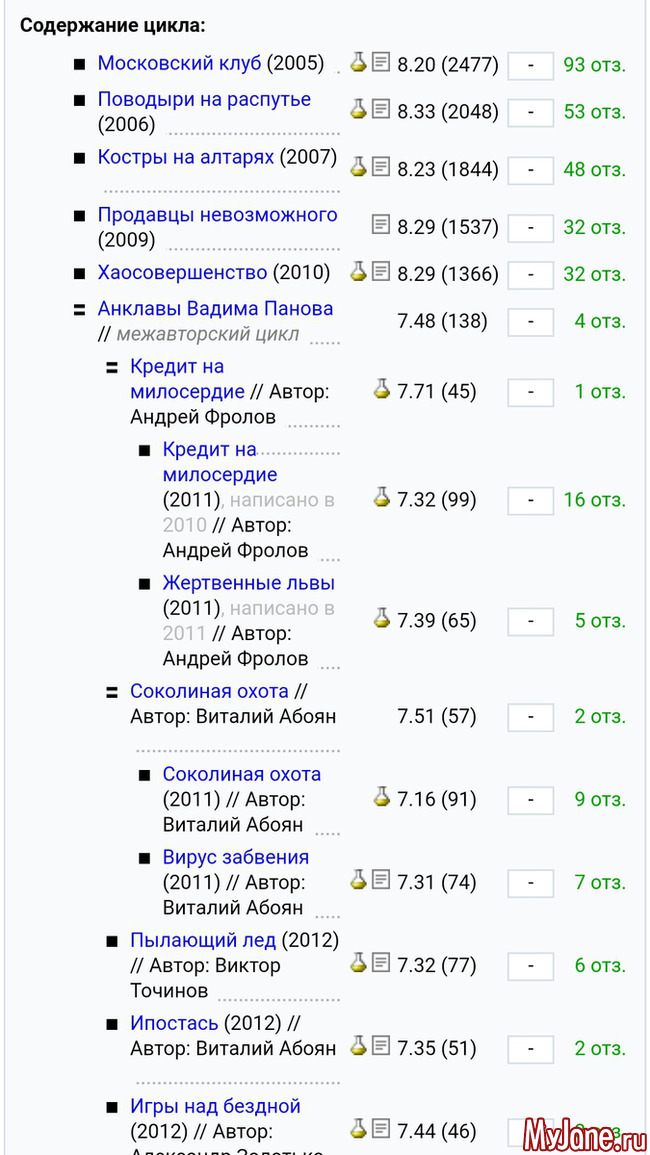Collapse the Анклавы Вадима Панова cycle
The width and height of the screenshot is (650, 1155).
pos(80,310)
